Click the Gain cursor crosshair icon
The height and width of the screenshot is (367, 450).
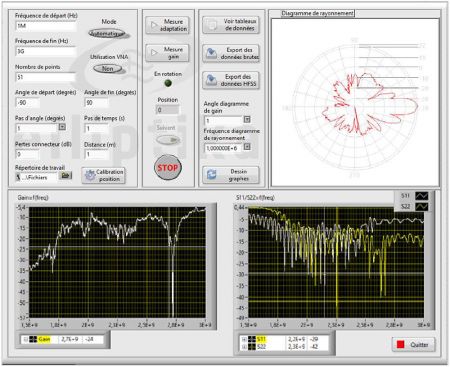click(x=33, y=339)
